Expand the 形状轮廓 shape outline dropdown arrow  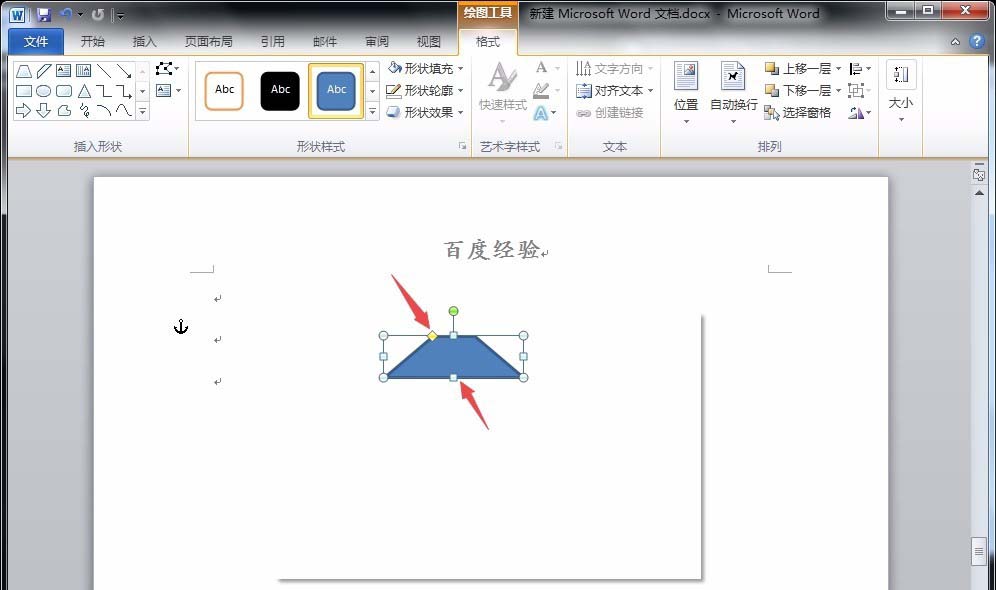pyautogui.click(x=461, y=91)
